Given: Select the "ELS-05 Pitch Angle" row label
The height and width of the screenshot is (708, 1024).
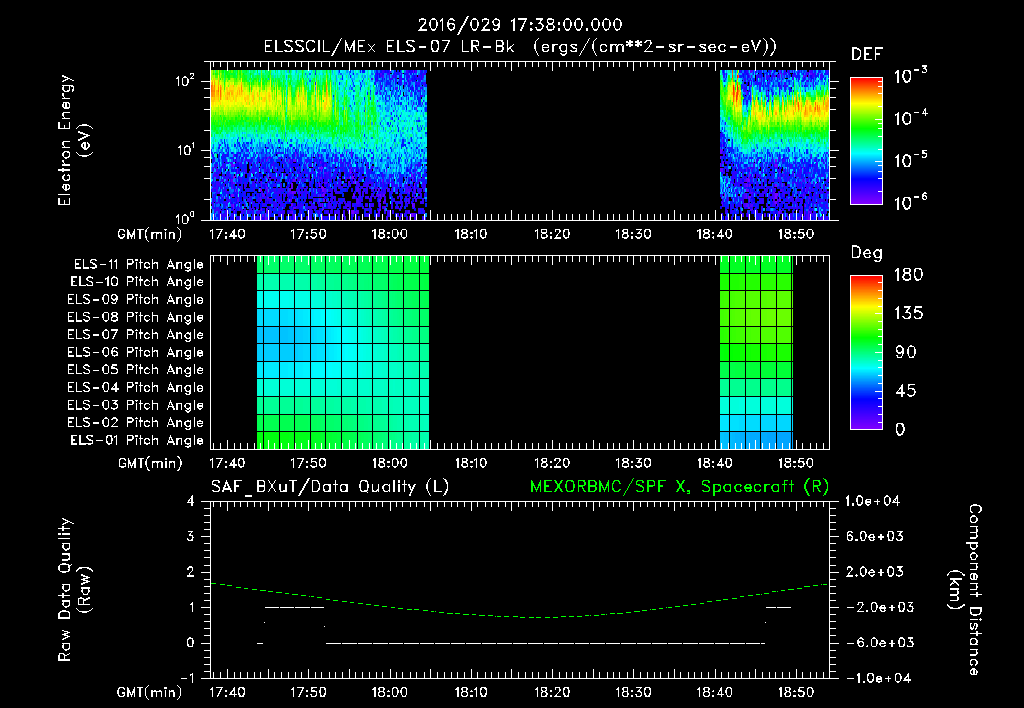Looking at the screenshot, I should click(136, 370).
